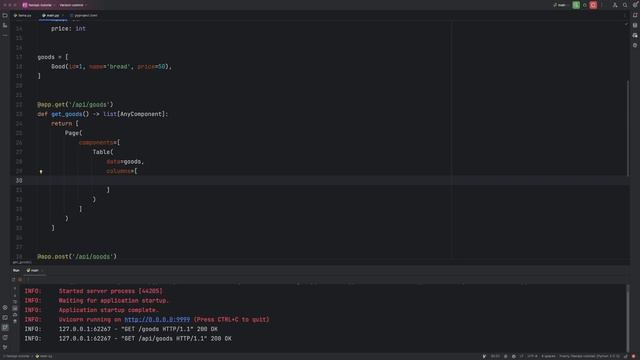Screen dimensions: 640x360
Task: Click the Python interpreter widget in status bar
Action: click(x=589, y=356)
